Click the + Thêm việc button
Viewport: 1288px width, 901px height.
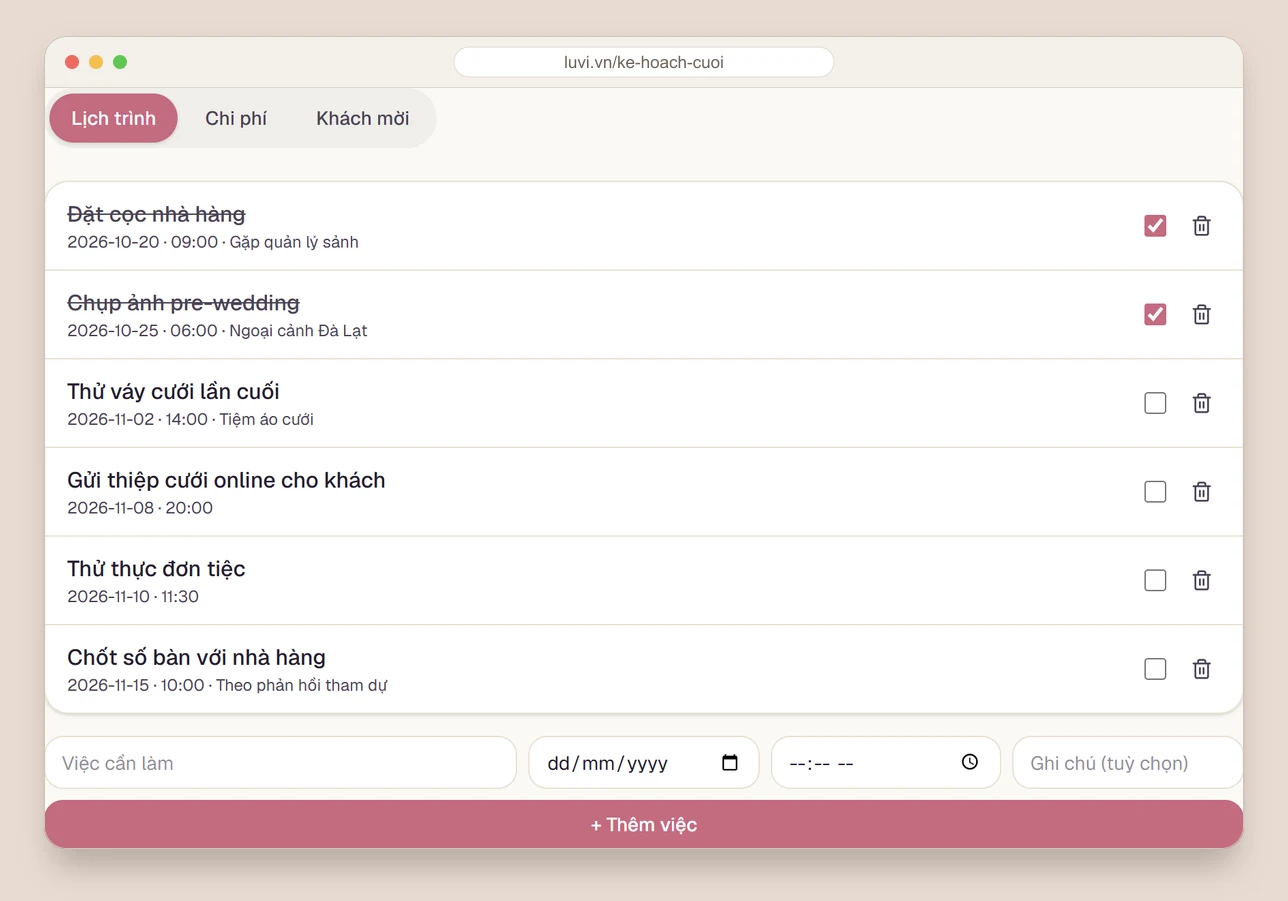click(644, 825)
